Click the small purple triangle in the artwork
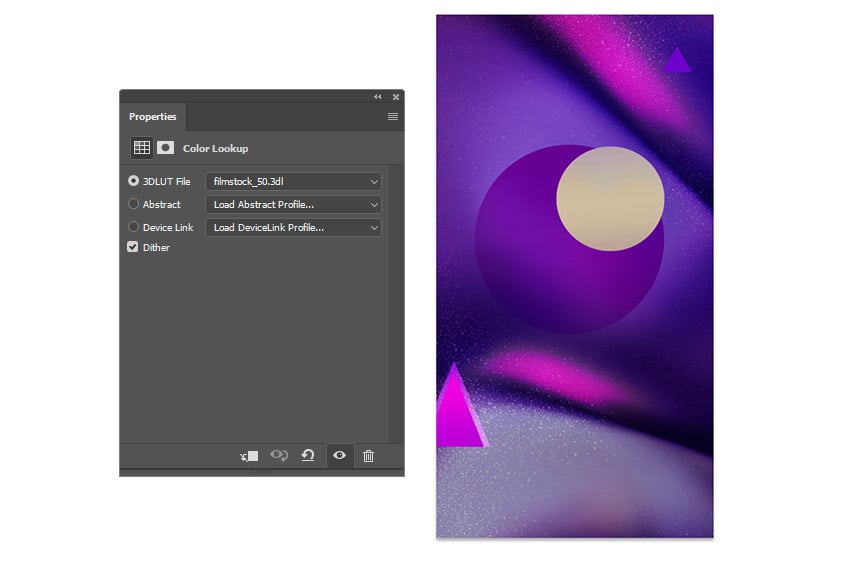This screenshot has height=564, width=850. 678,61
